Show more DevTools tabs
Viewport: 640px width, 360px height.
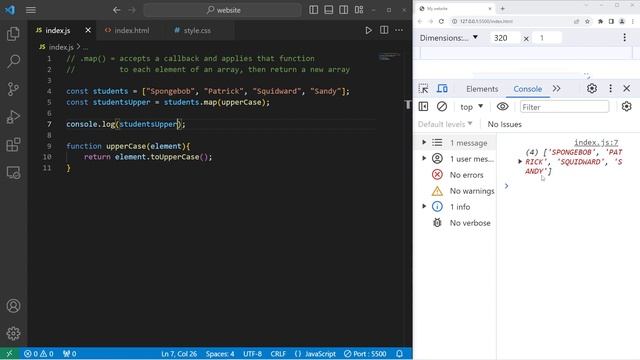click(x=556, y=89)
